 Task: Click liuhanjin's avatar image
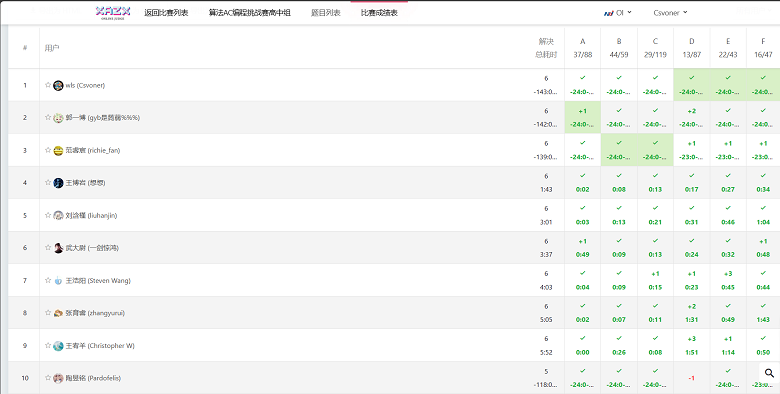(58, 215)
